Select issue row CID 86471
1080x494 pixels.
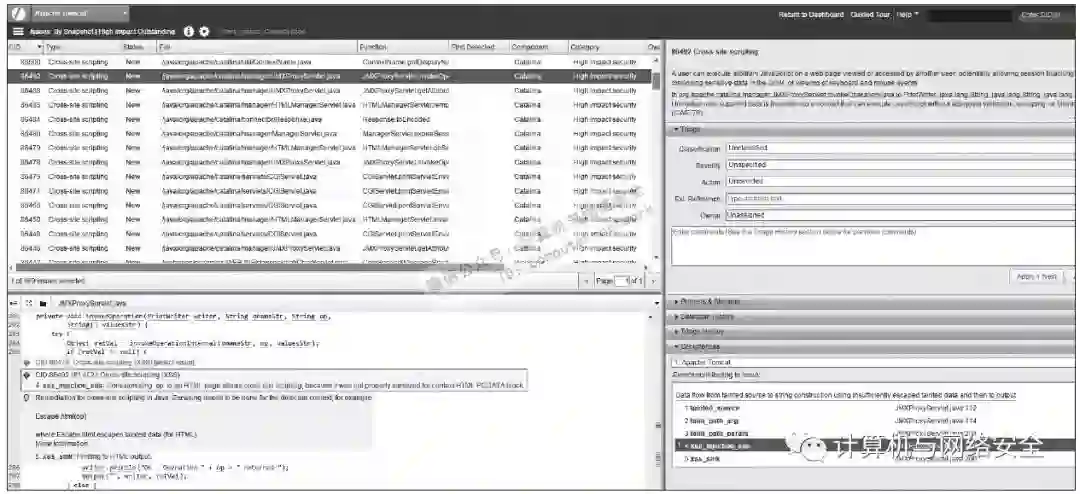(x=329, y=191)
